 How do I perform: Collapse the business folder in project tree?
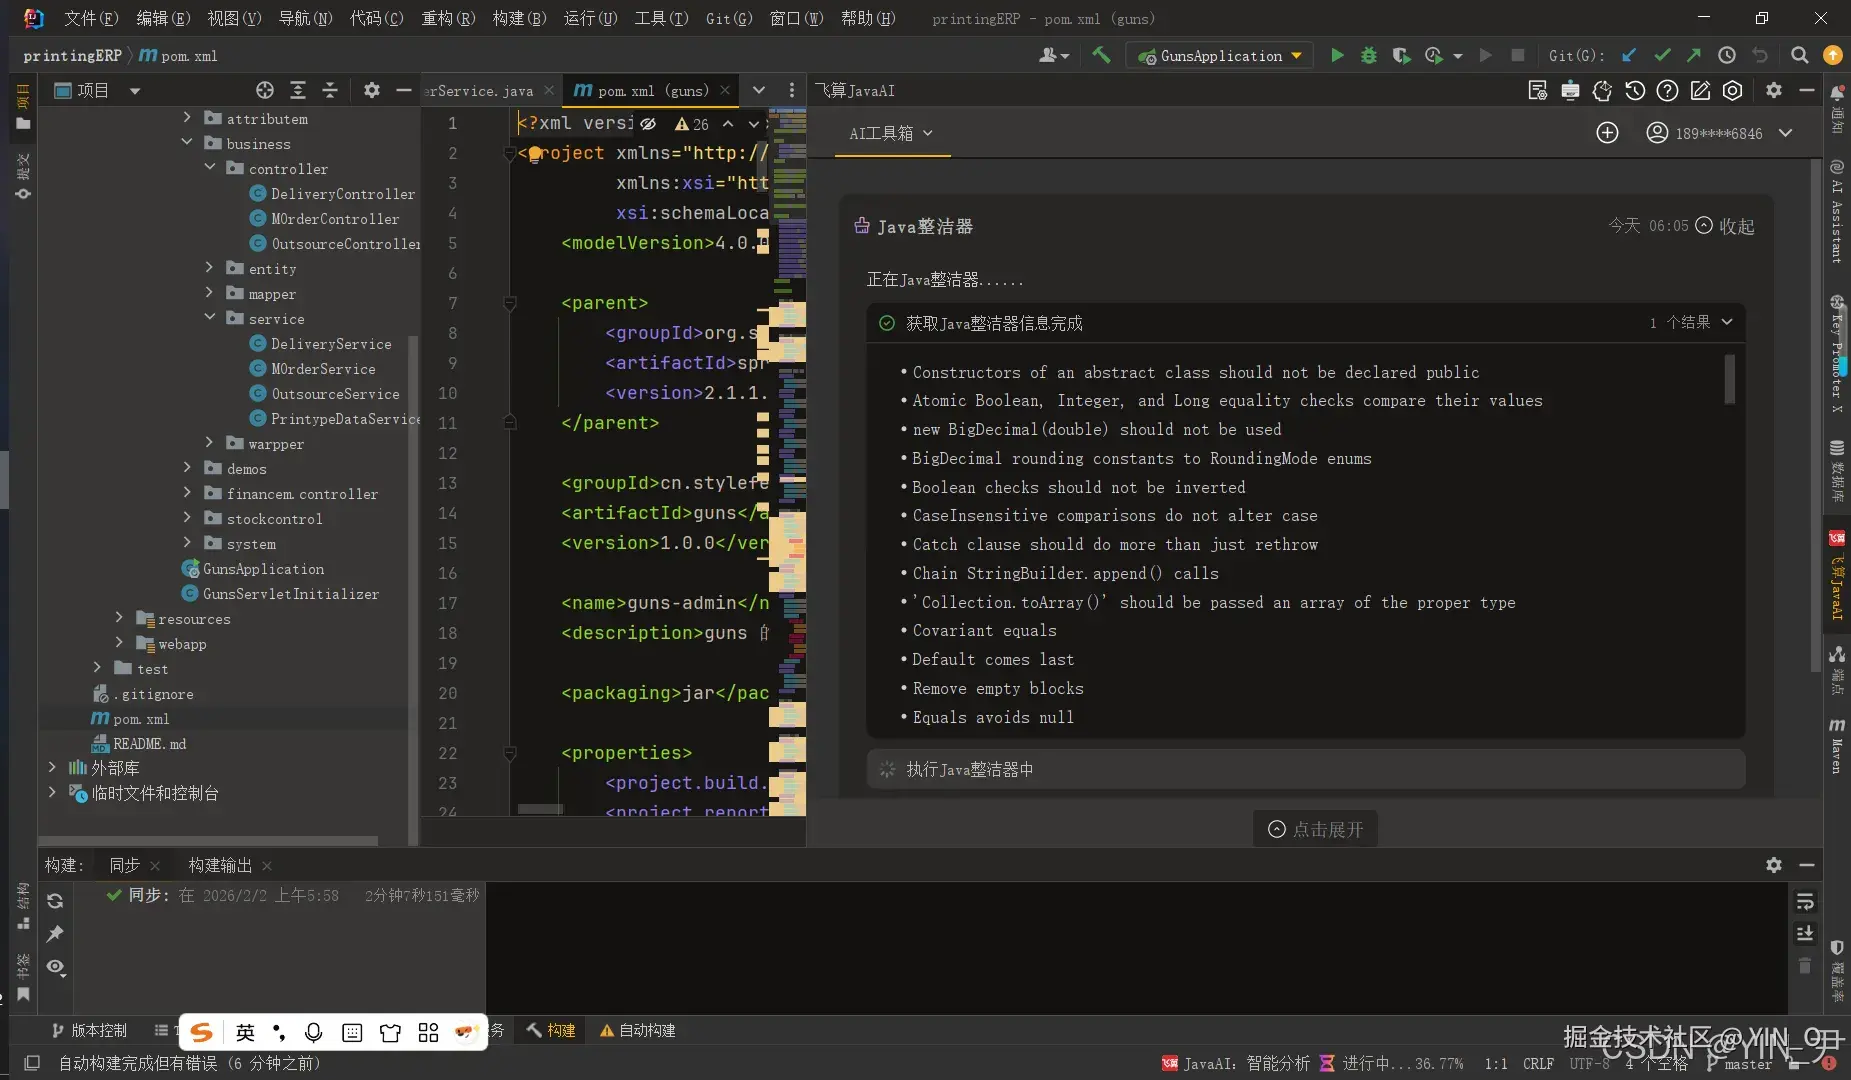pos(187,143)
